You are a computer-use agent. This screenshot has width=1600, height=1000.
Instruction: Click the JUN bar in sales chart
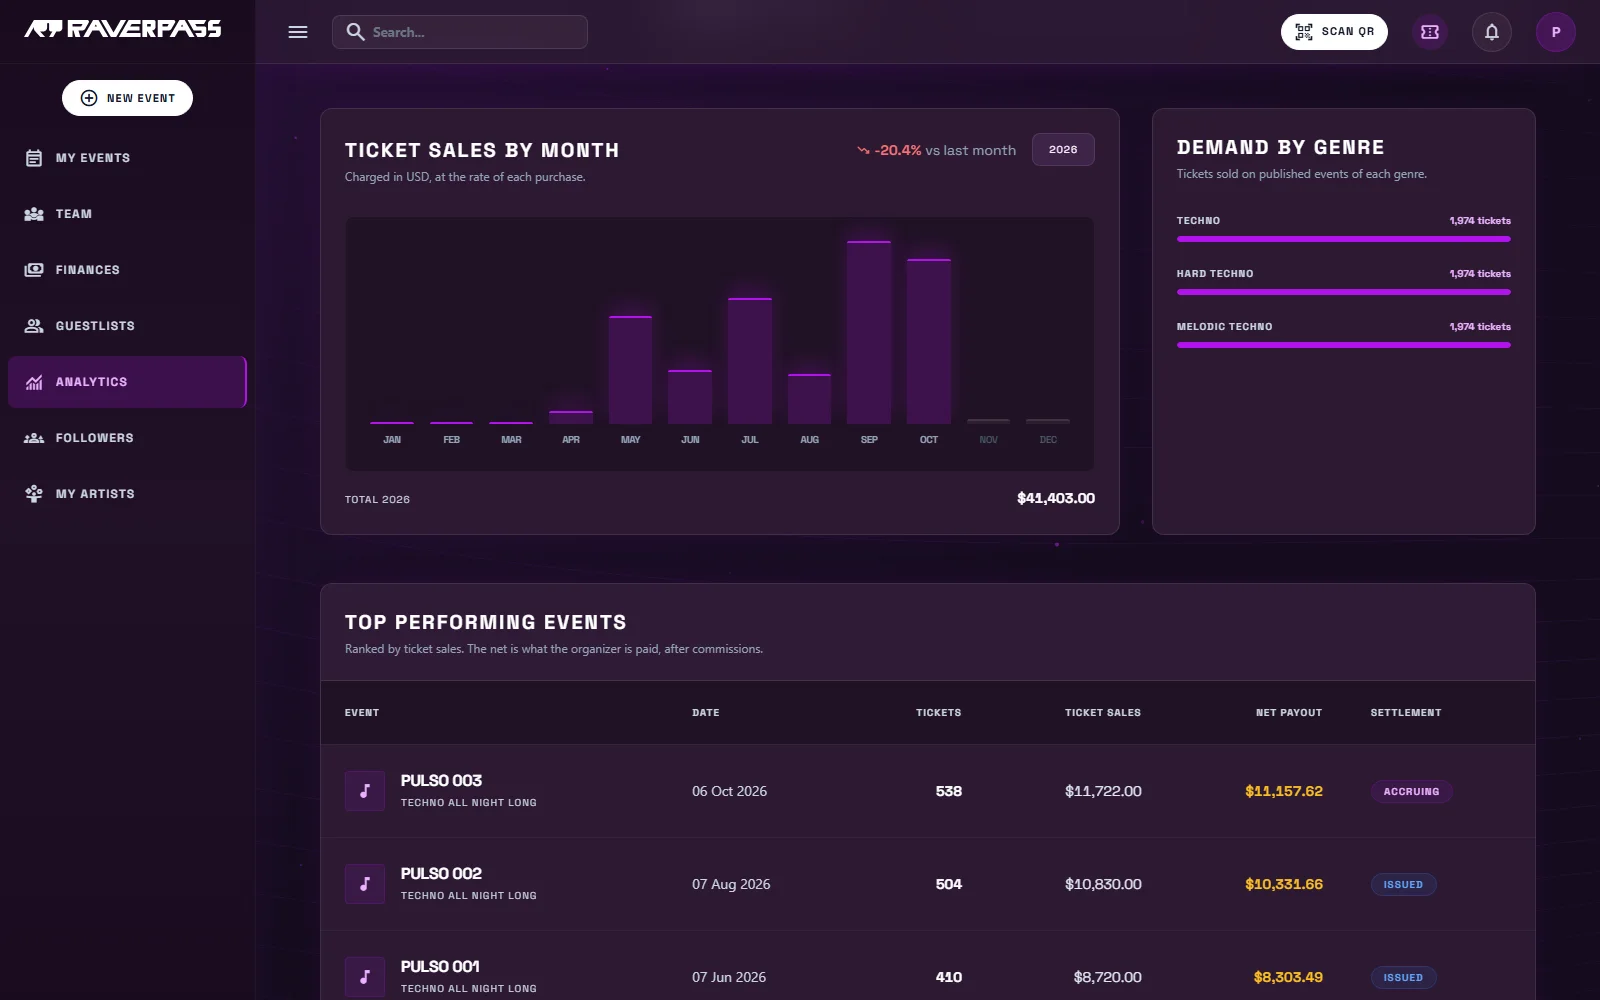click(690, 397)
